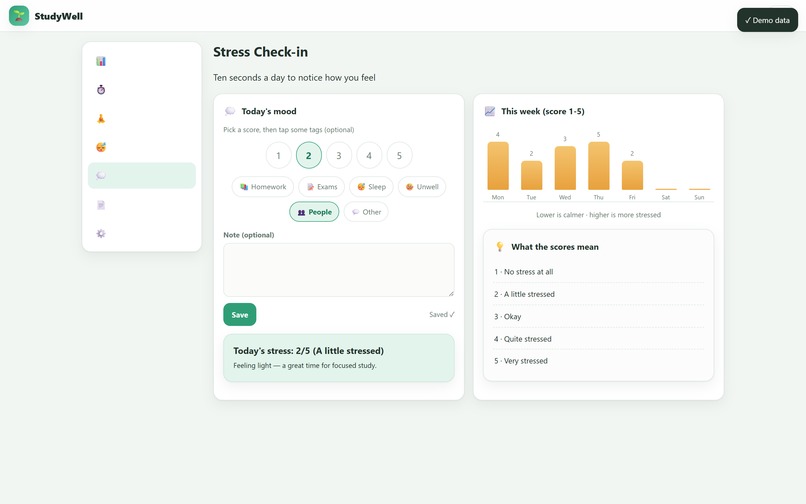Click the green Save button
The image size is (806, 504).
click(240, 315)
